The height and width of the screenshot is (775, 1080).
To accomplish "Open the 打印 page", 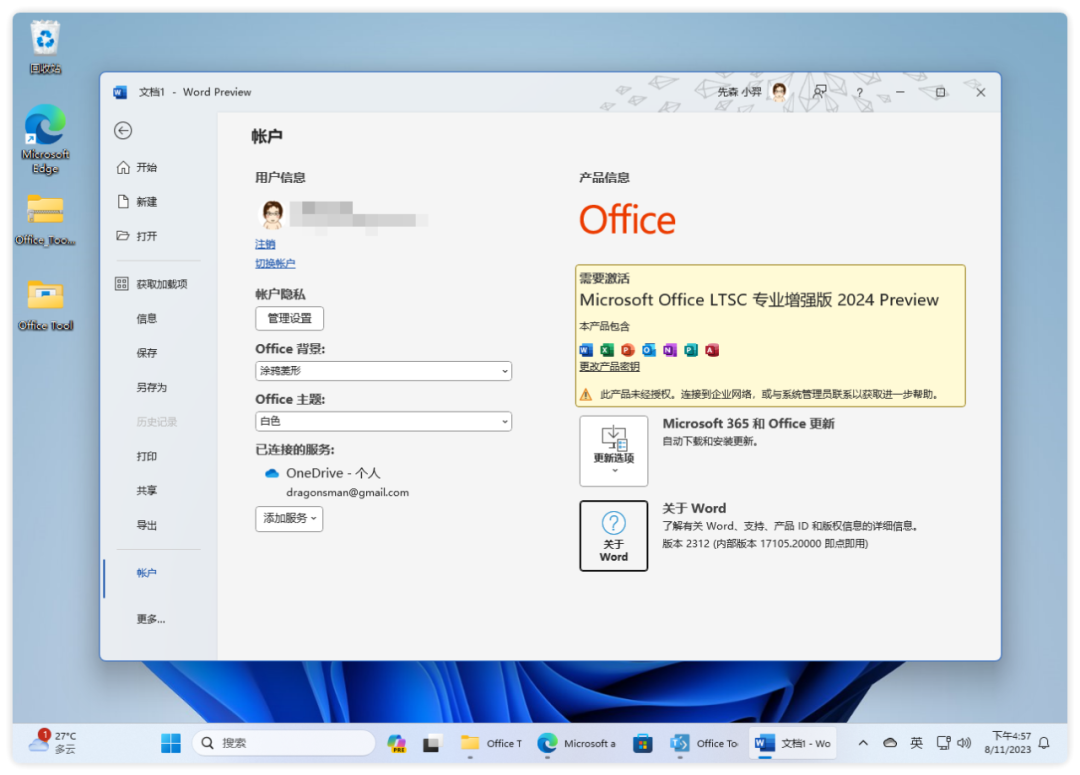I will (147, 456).
